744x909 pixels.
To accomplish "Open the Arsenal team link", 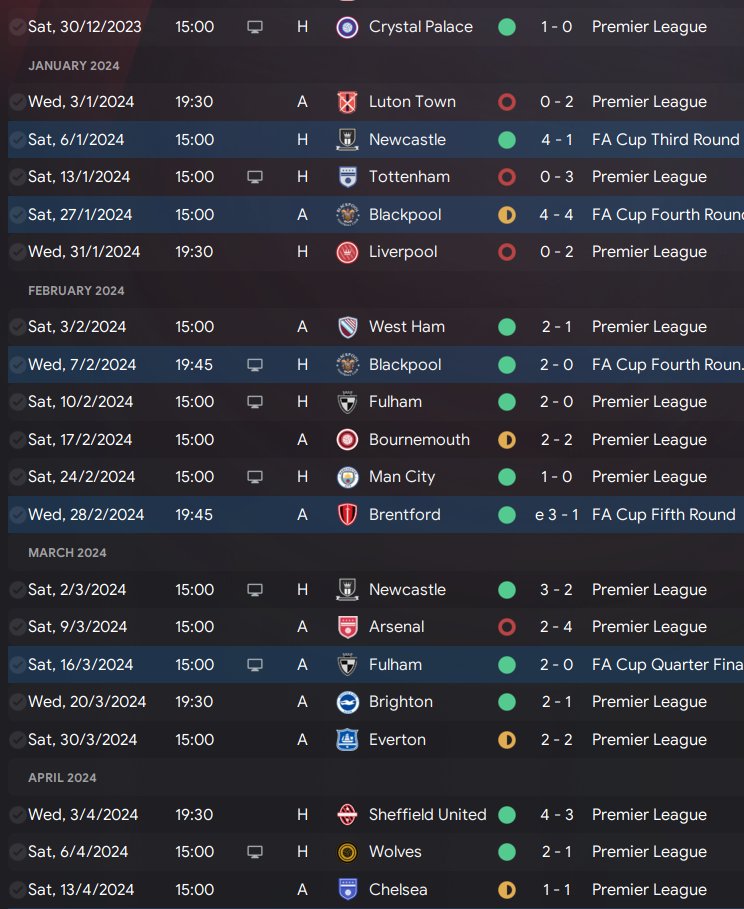I will (397, 627).
